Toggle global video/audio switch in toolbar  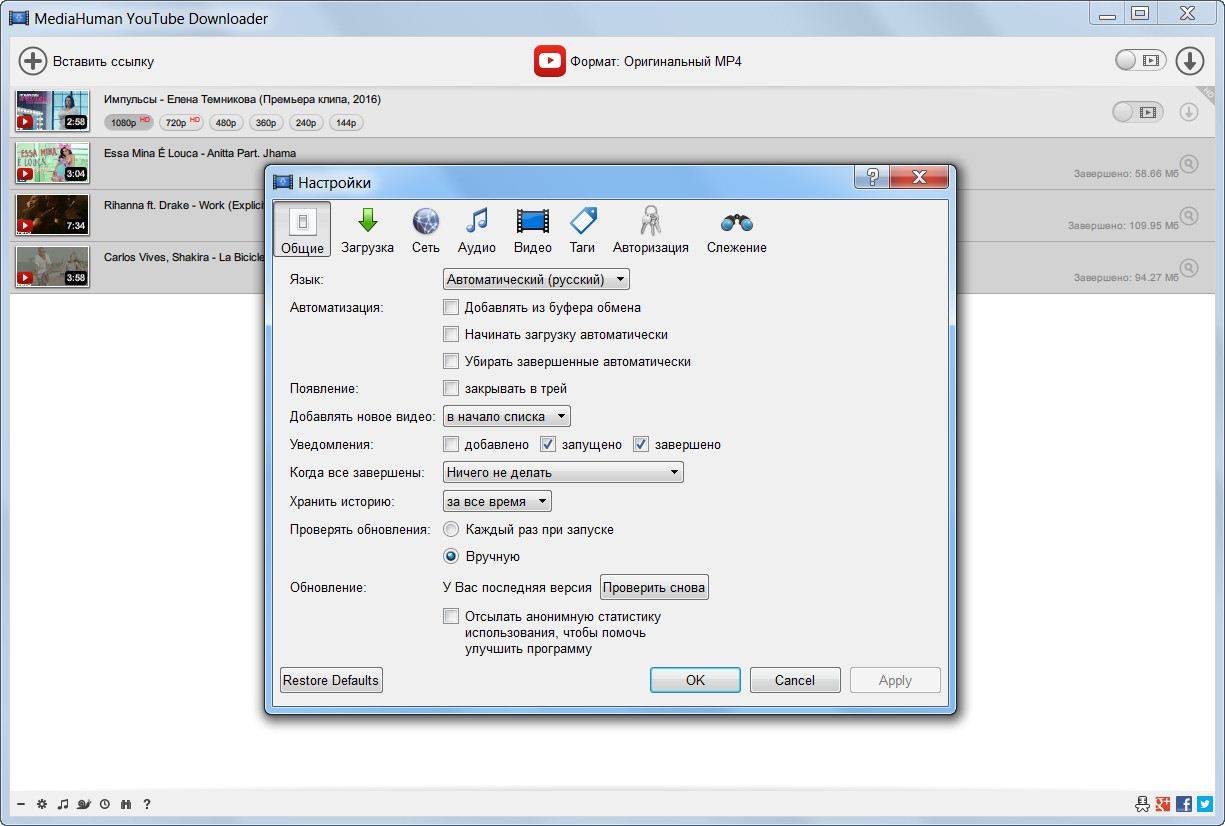click(x=1141, y=61)
